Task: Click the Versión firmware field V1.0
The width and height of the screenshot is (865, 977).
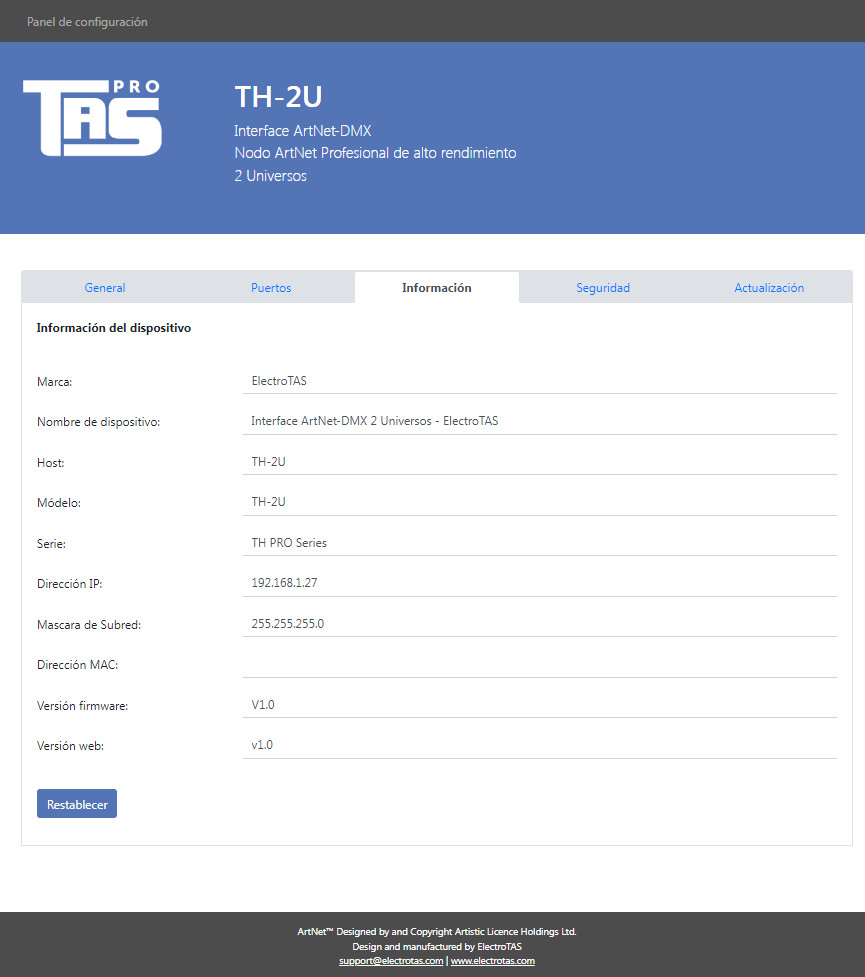Action: (540, 705)
